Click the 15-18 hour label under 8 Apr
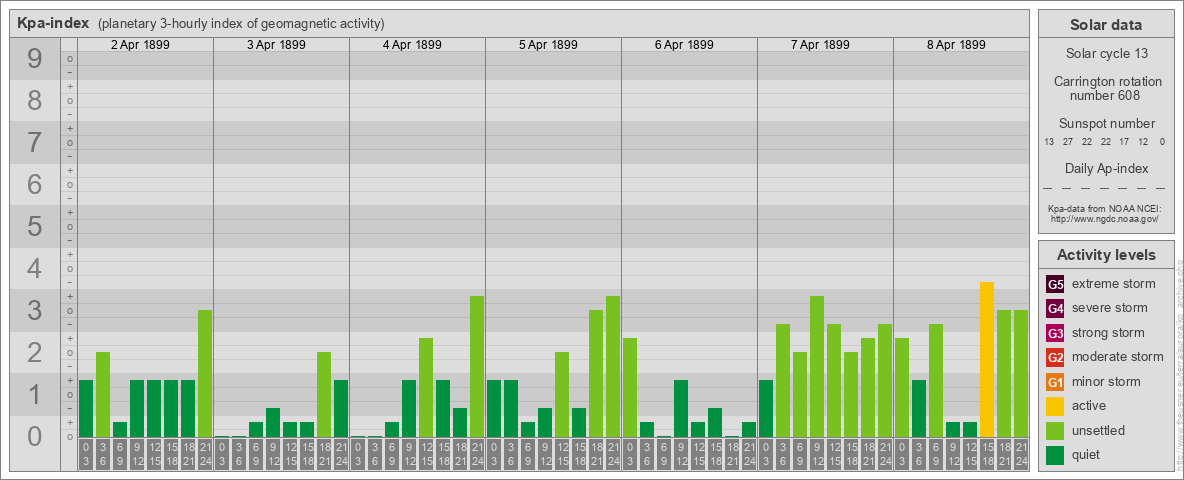This screenshot has width=1184, height=480. [x=987, y=455]
